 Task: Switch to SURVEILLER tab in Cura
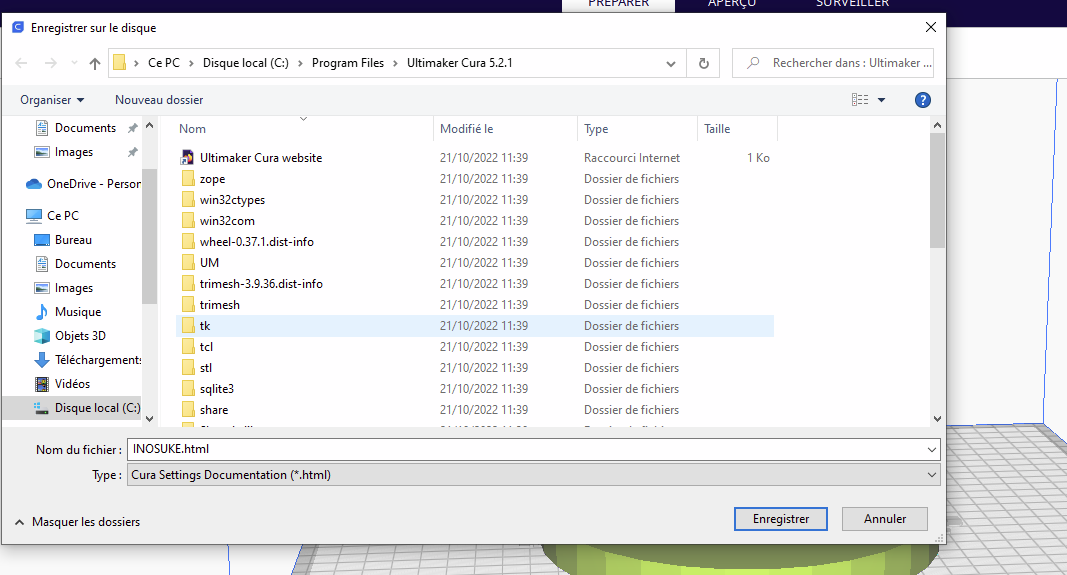click(852, 4)
